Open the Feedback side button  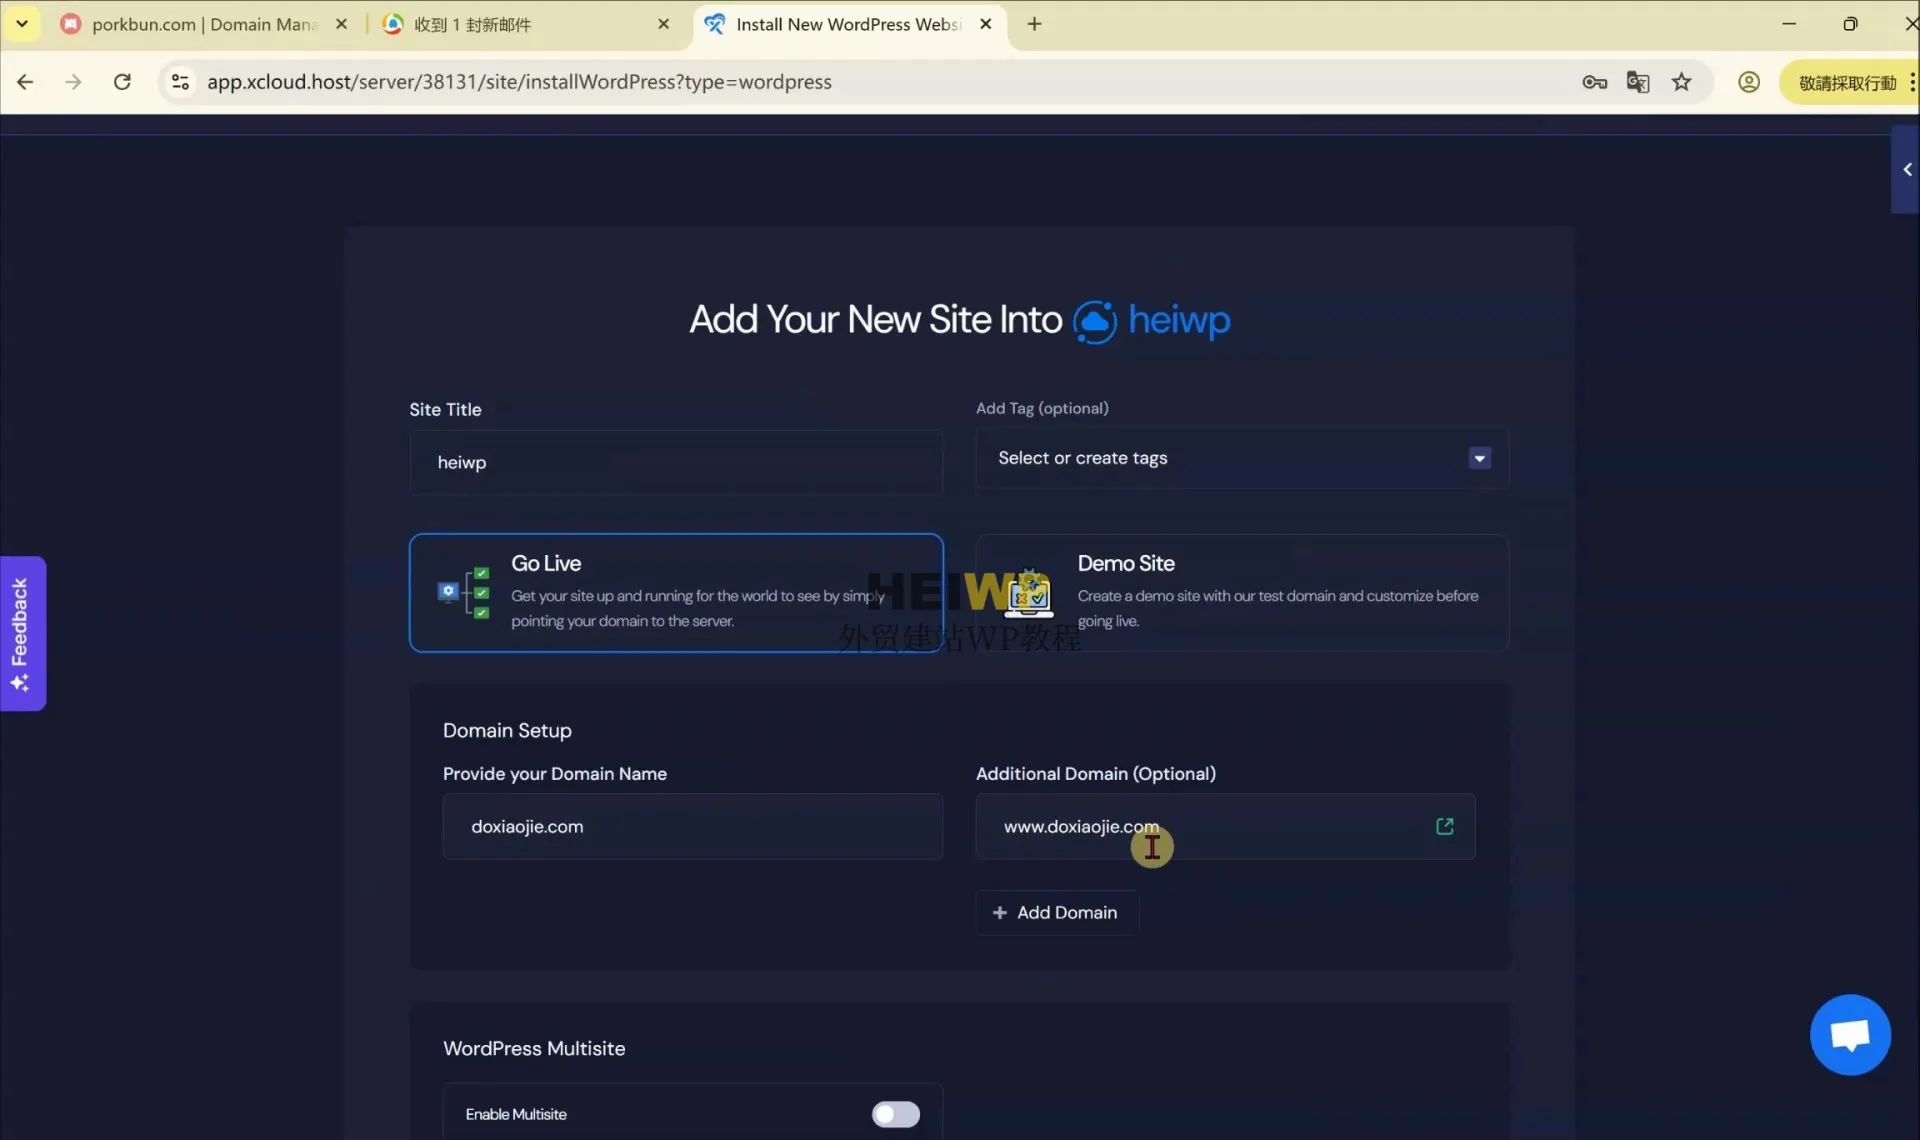coord(21,633)
